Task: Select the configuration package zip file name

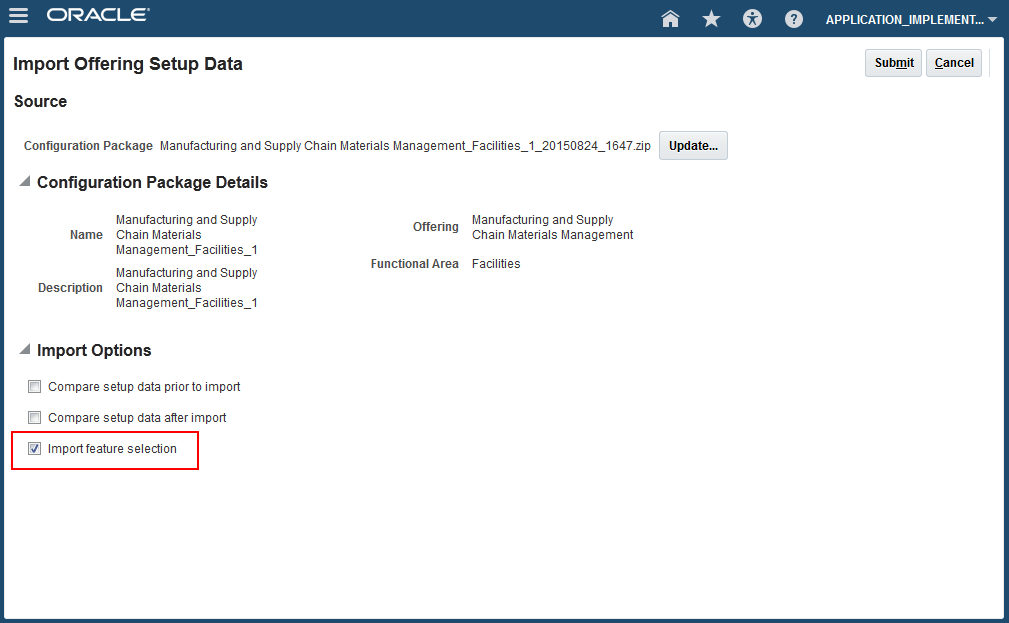Action: [405, 146]
